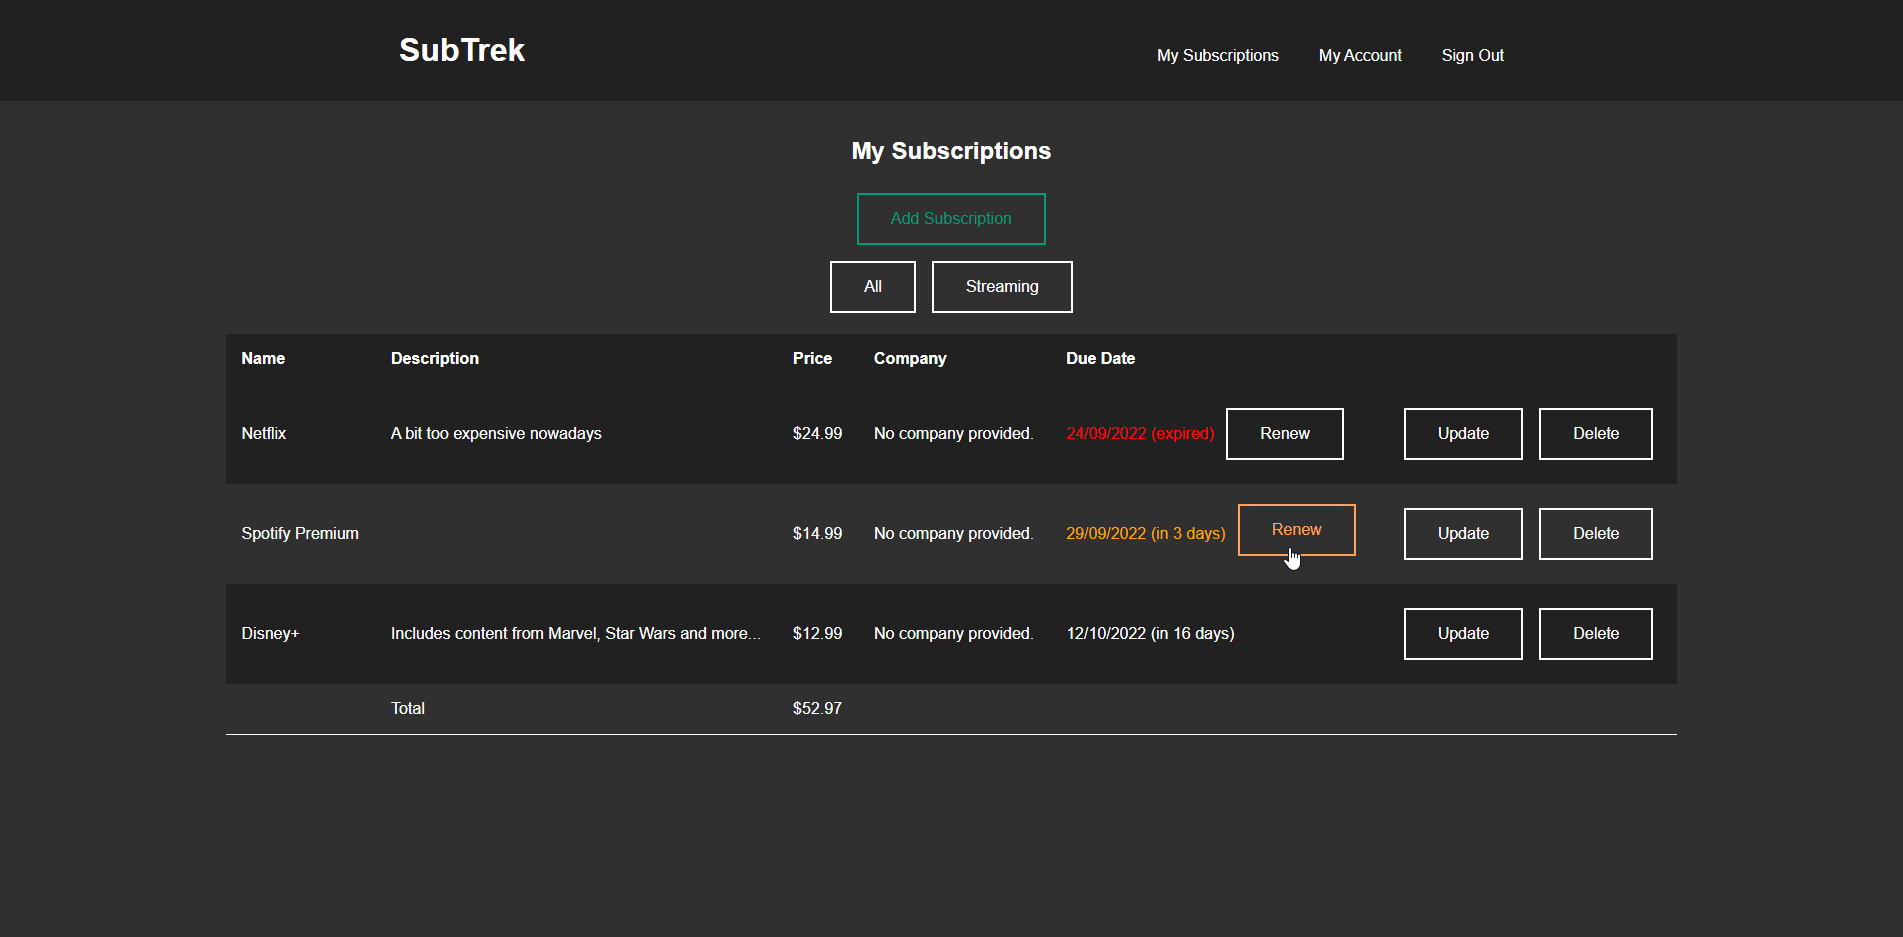Click the SubTrek logo
The height and width of the screenshot is (937, 1903).
[461, 49]
